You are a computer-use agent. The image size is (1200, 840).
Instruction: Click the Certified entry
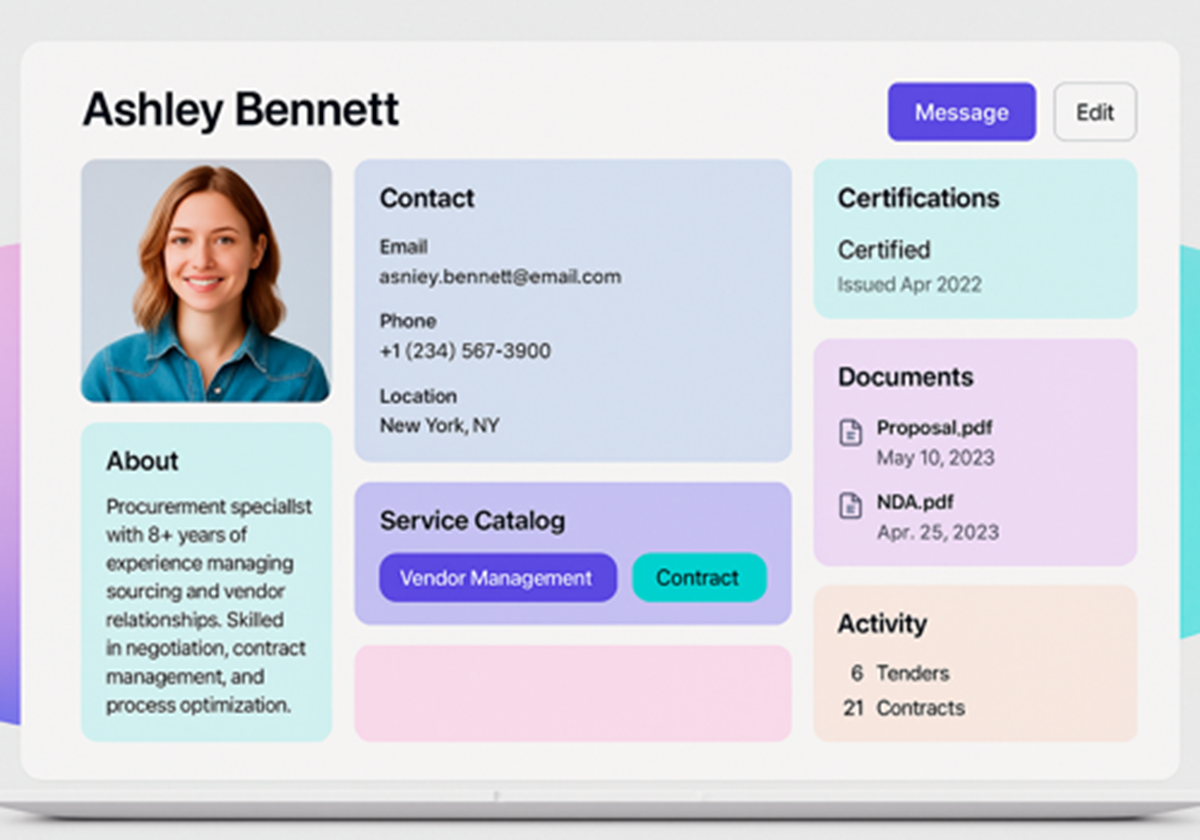click(884, 249)
